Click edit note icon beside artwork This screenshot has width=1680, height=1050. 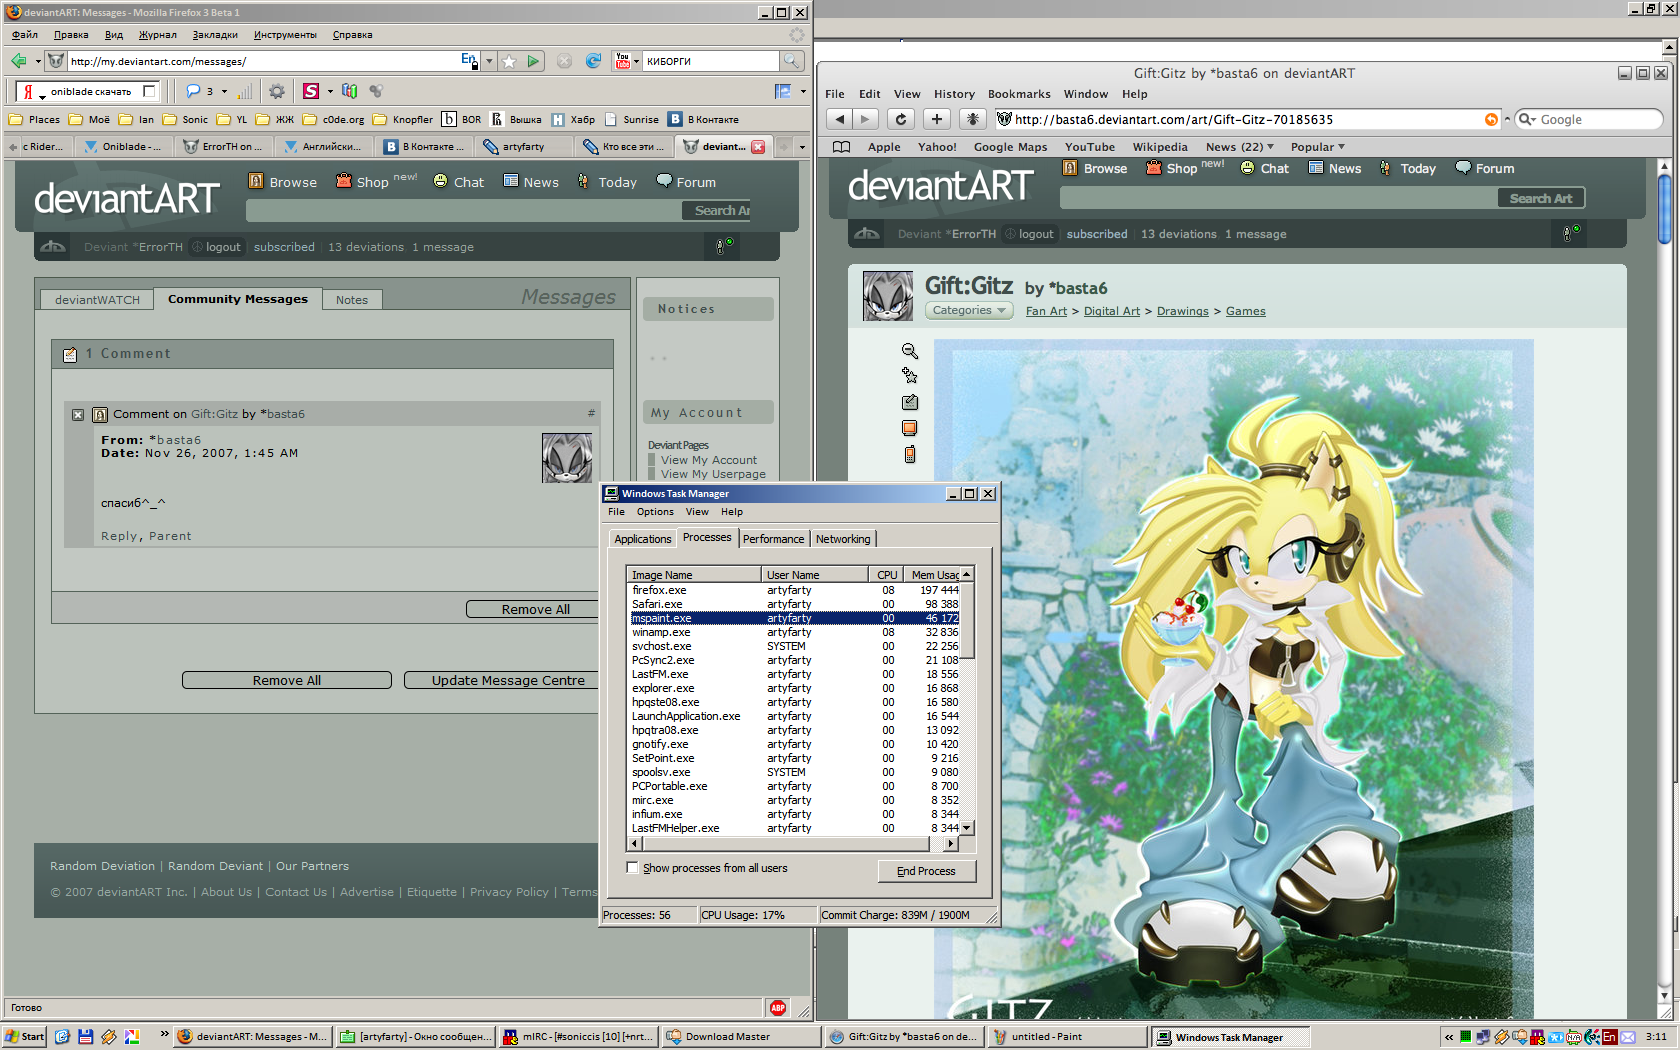click(x=910, y=402)
